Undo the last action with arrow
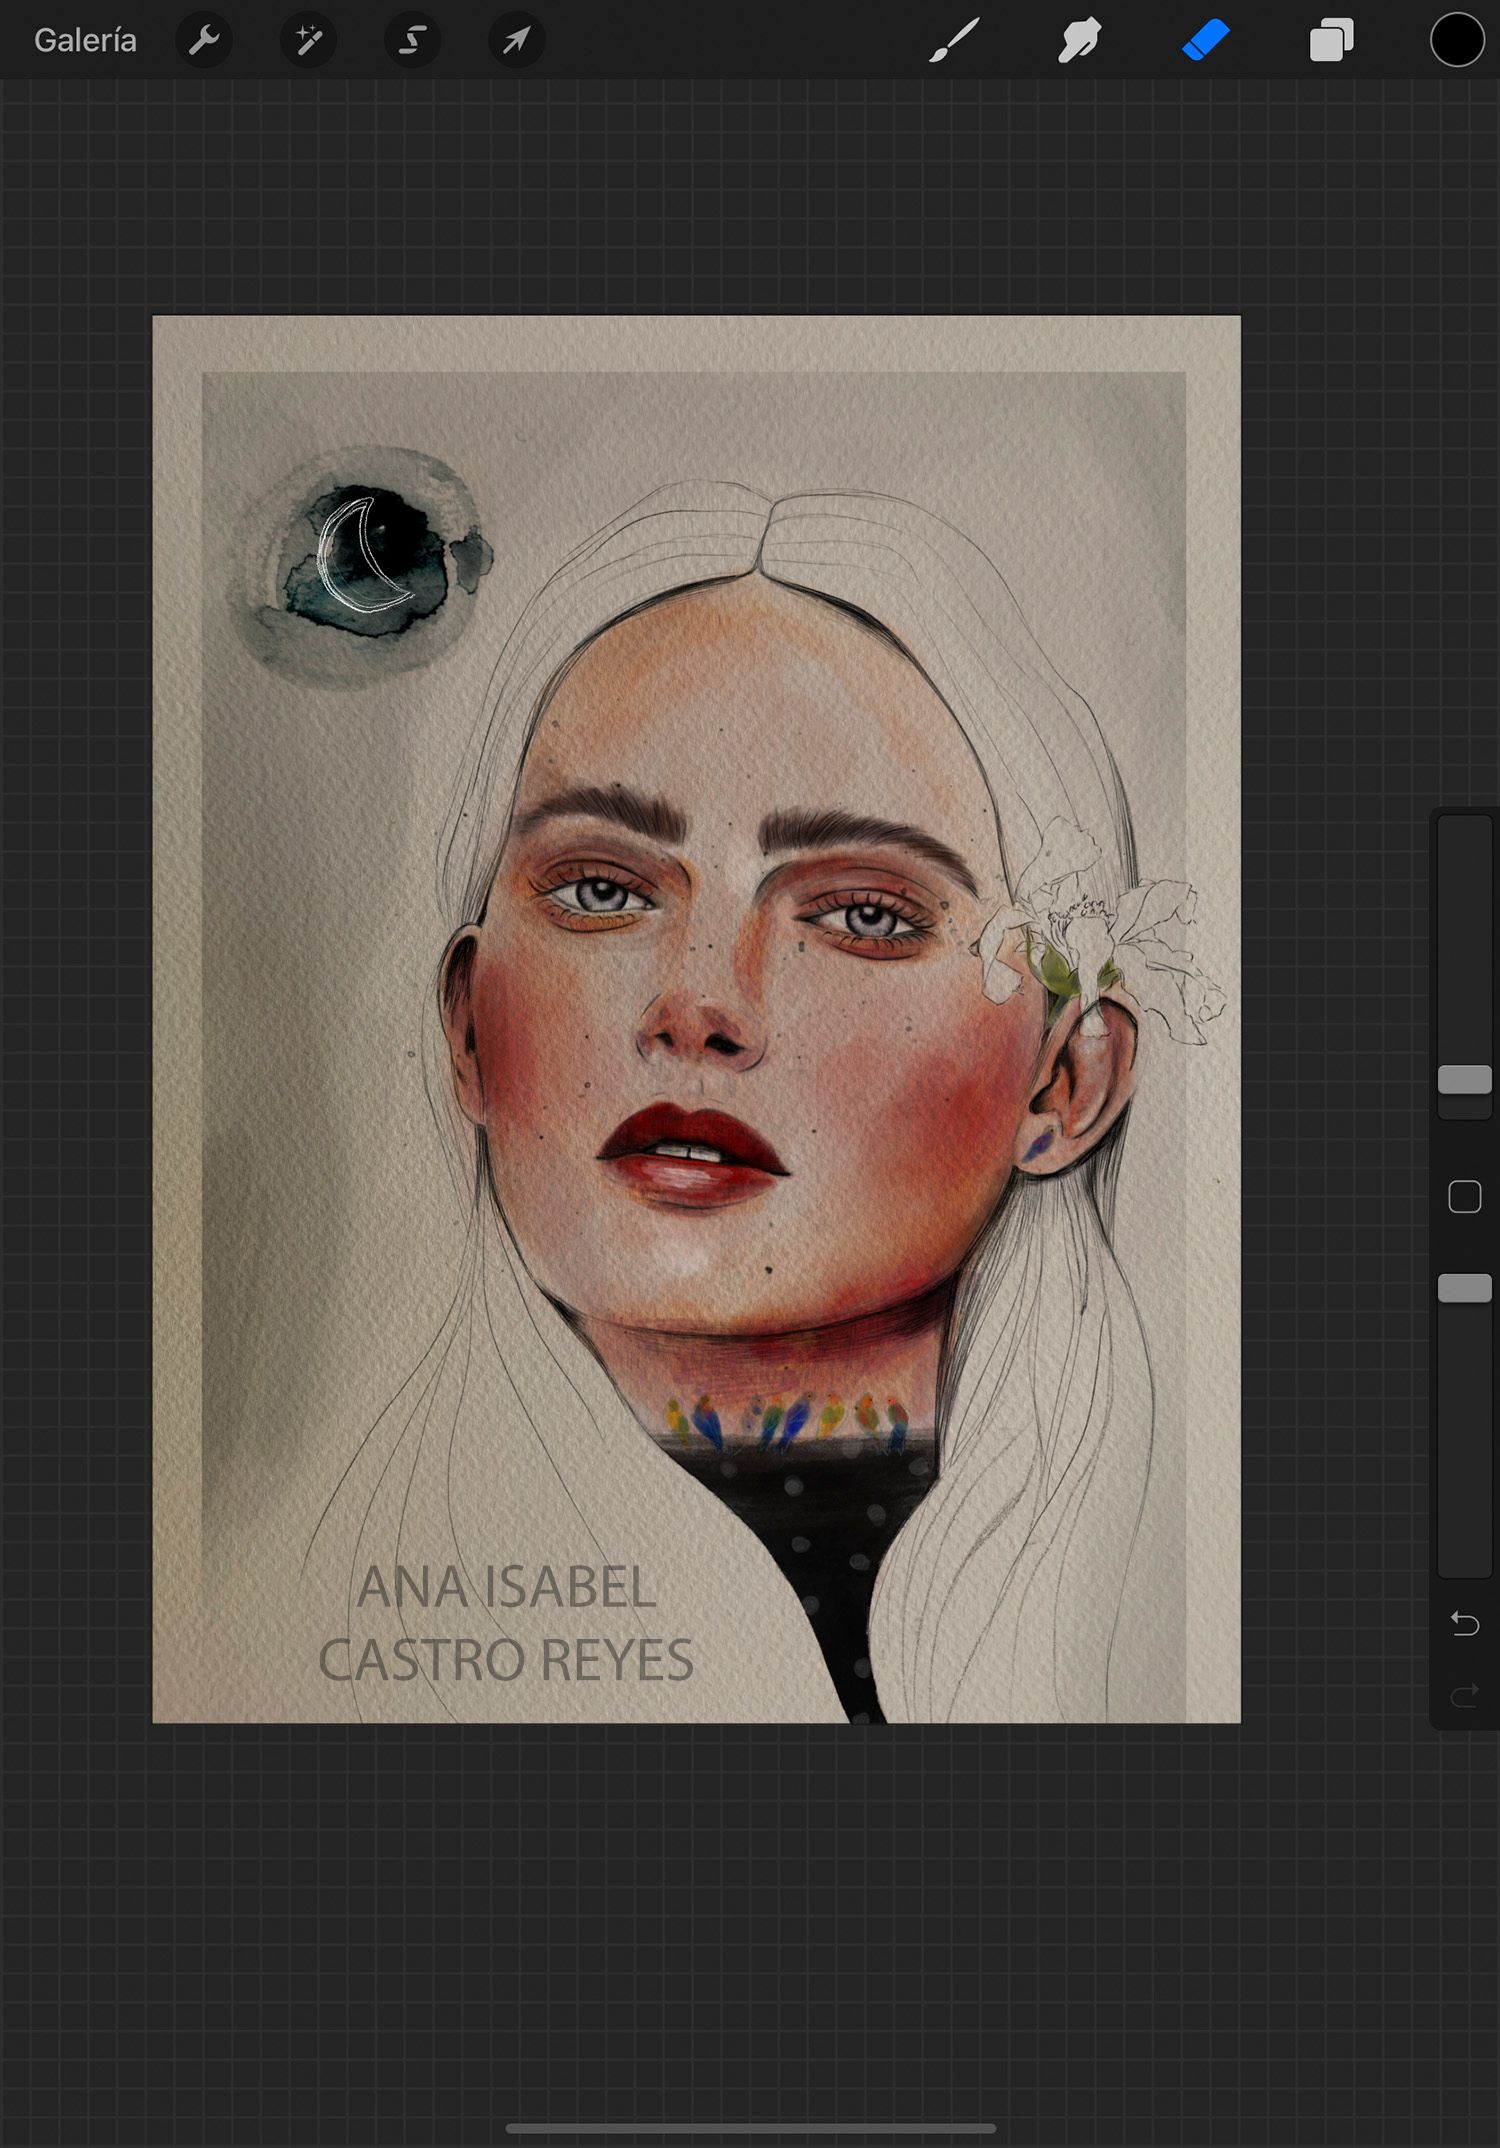This screenshot has height=2148, width=1500. (1465, 1623)
